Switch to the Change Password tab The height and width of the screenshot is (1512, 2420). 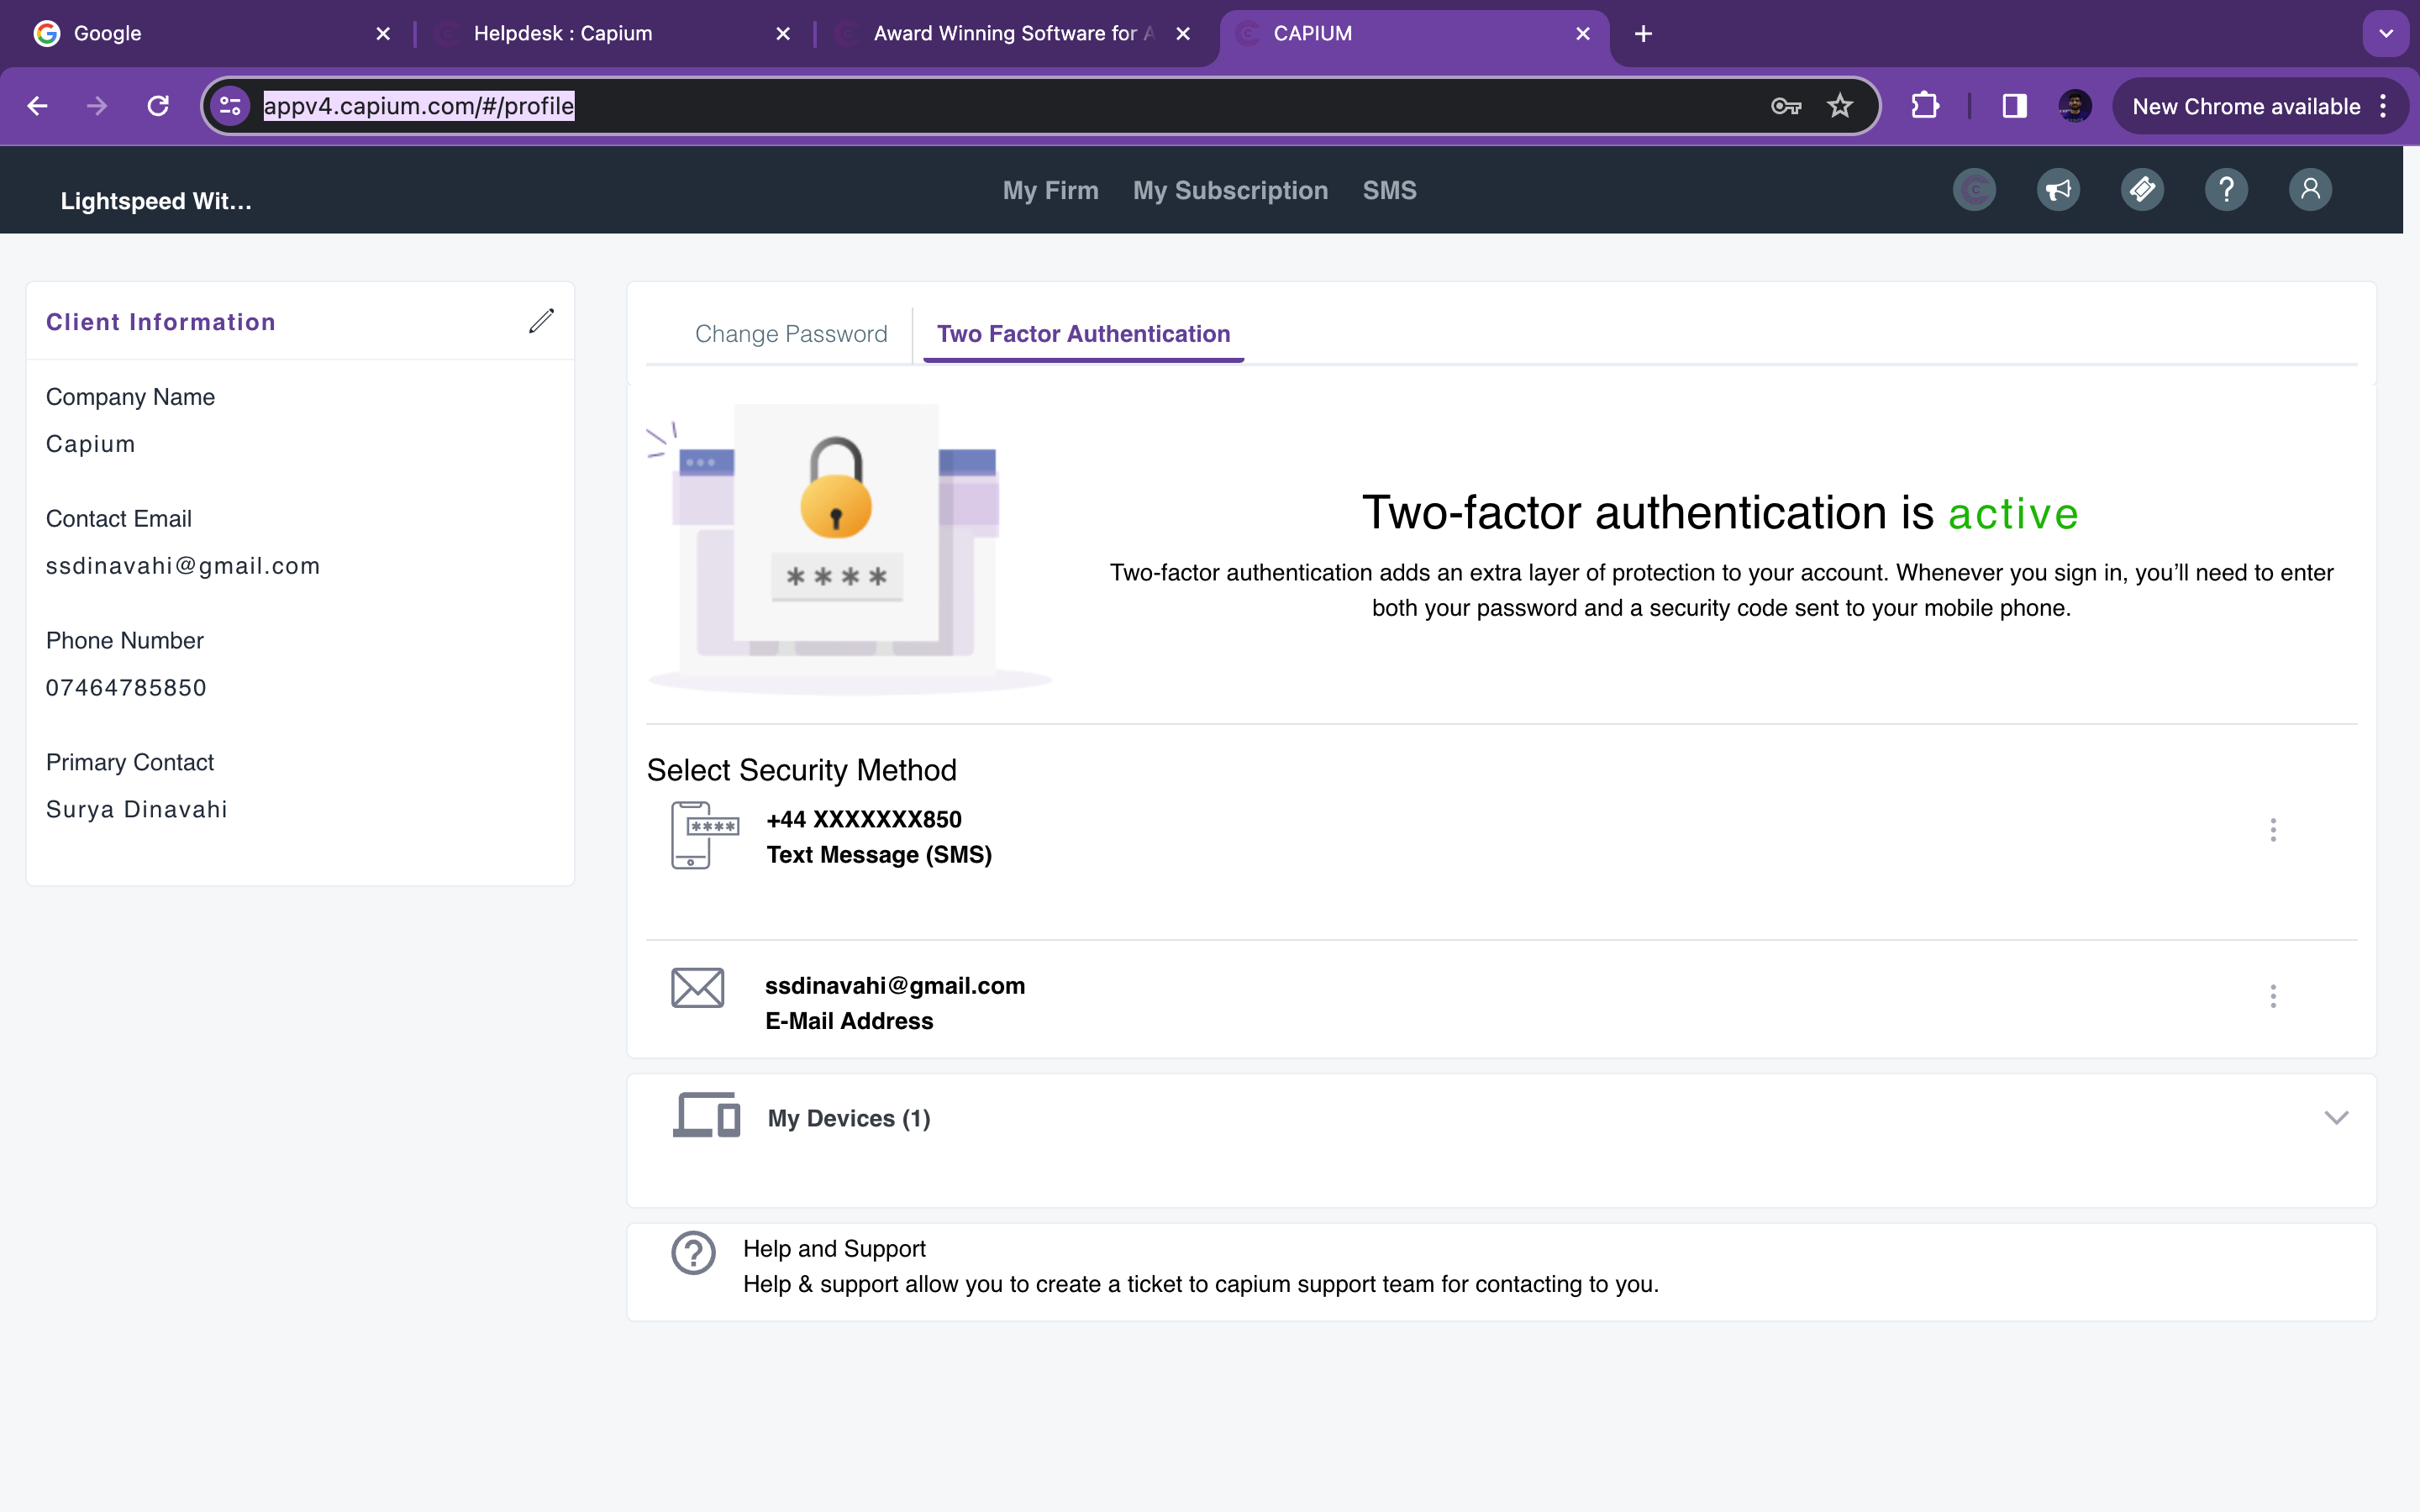point(790,334)
